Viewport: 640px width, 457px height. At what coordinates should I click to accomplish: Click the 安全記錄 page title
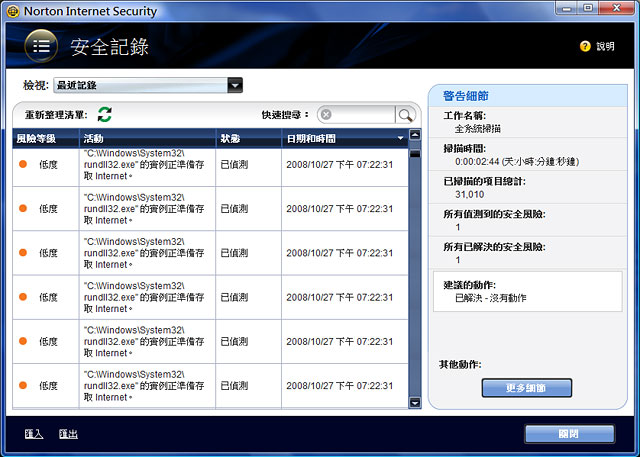(109, 47)
